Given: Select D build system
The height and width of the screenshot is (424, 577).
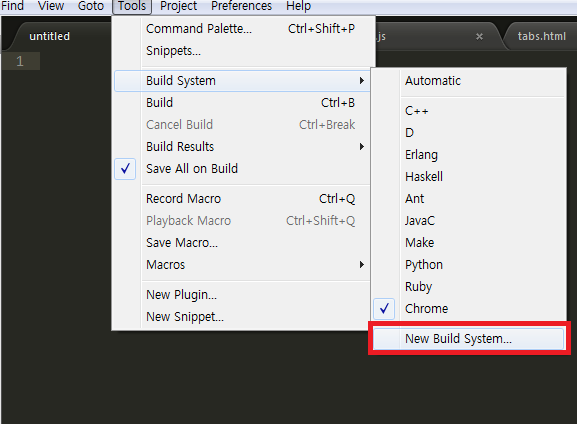Looking at the screenshot, I should tap(468, 132).
